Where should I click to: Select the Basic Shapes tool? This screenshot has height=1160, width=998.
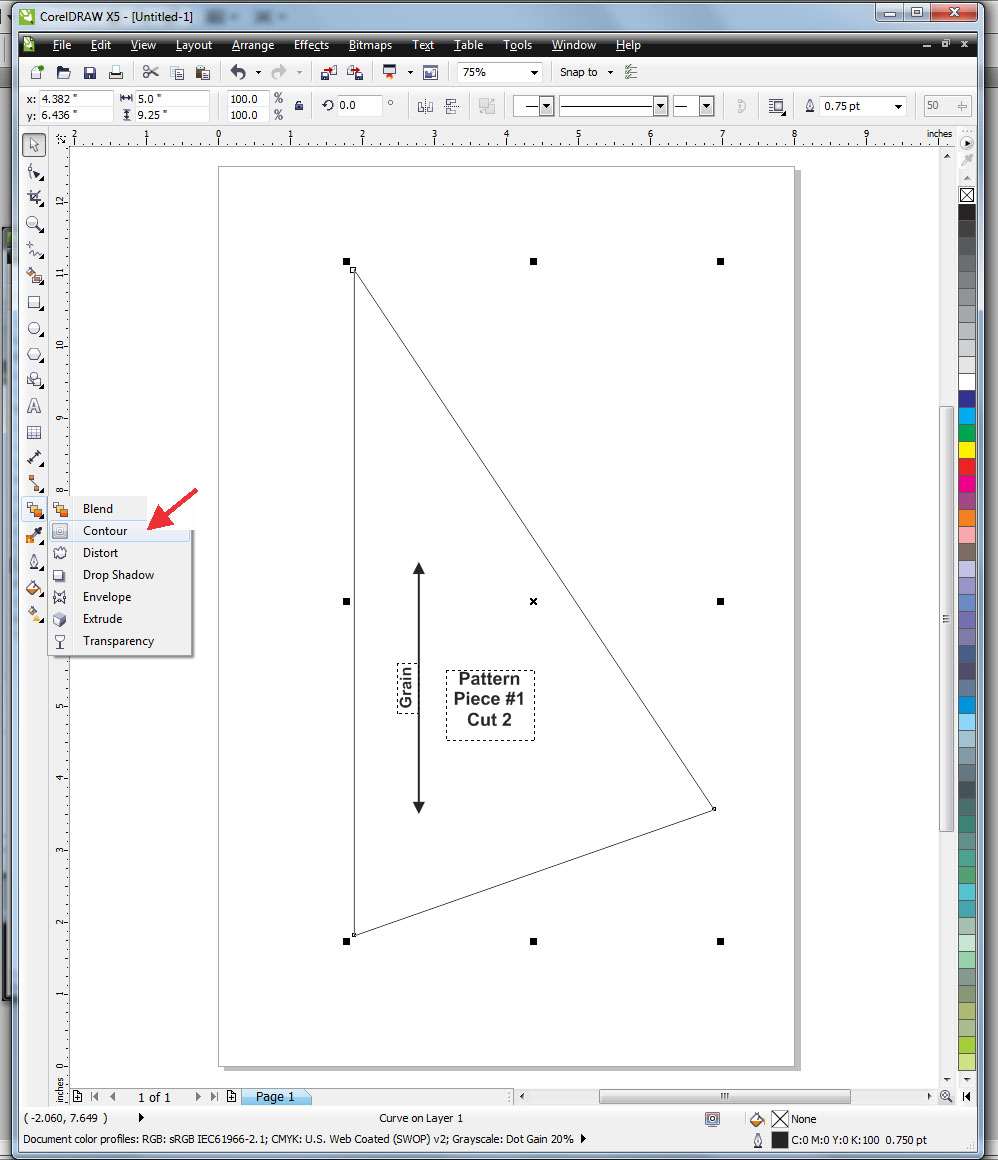point(34,380)
